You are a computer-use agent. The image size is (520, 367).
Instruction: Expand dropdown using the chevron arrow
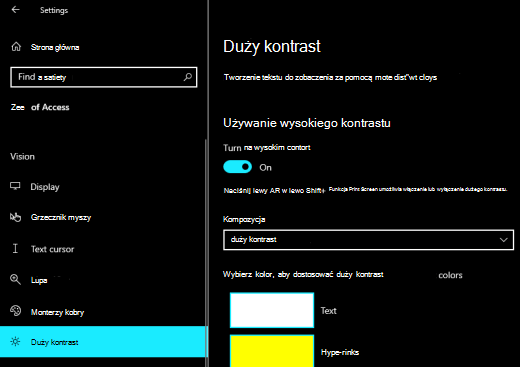503,240
